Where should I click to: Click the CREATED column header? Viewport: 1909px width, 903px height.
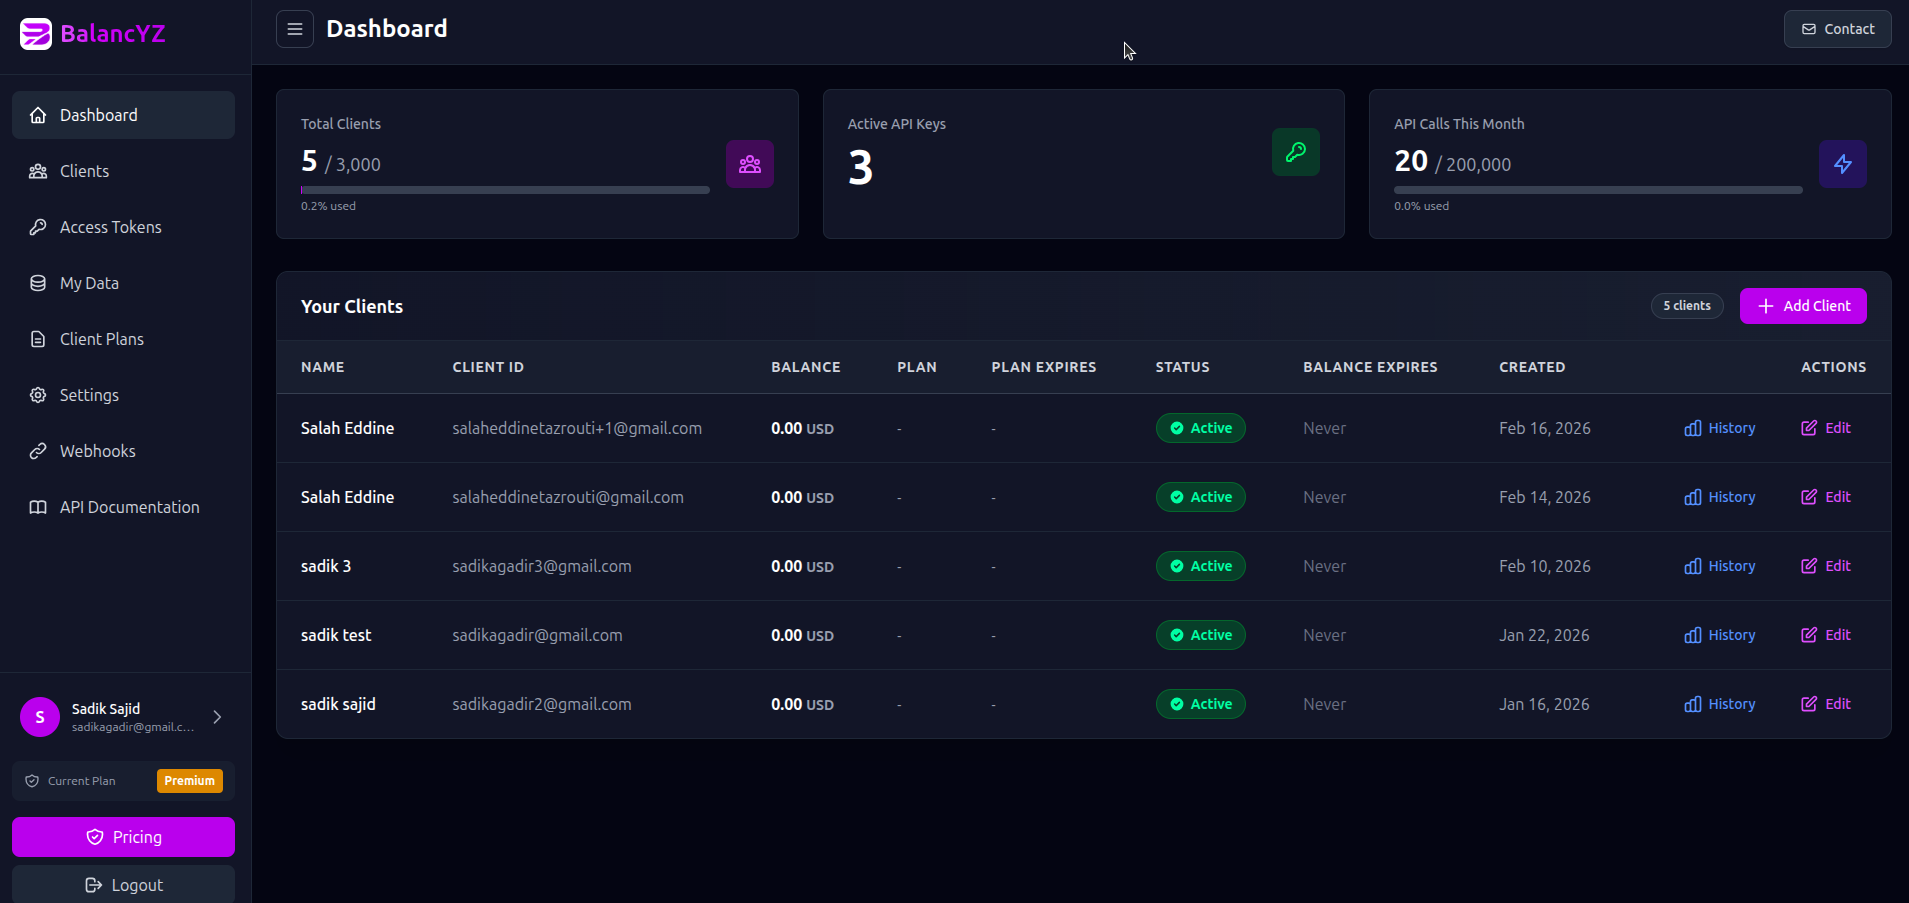point(1532,367)
